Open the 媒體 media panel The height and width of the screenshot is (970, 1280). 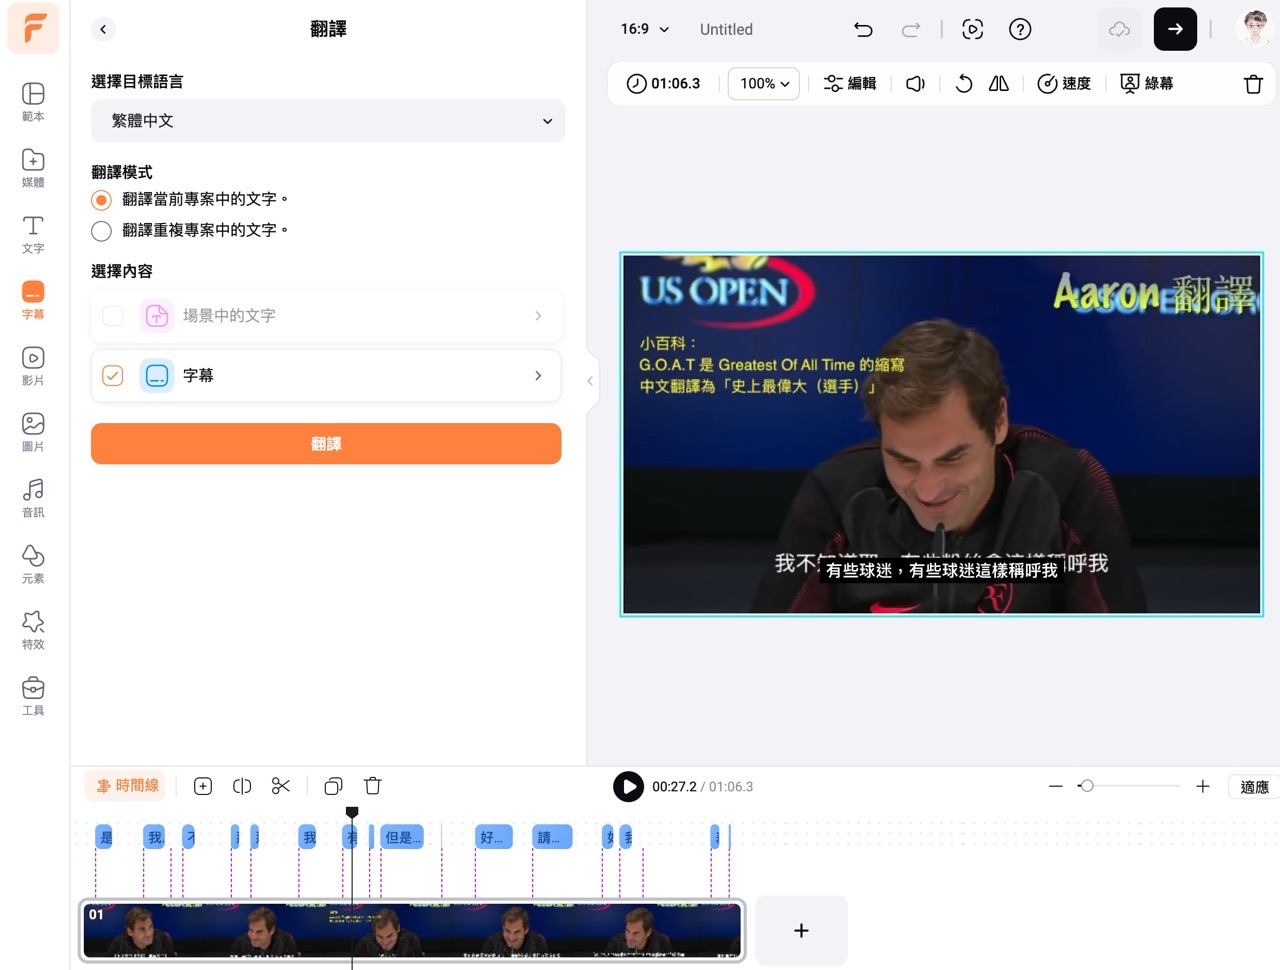33,168
